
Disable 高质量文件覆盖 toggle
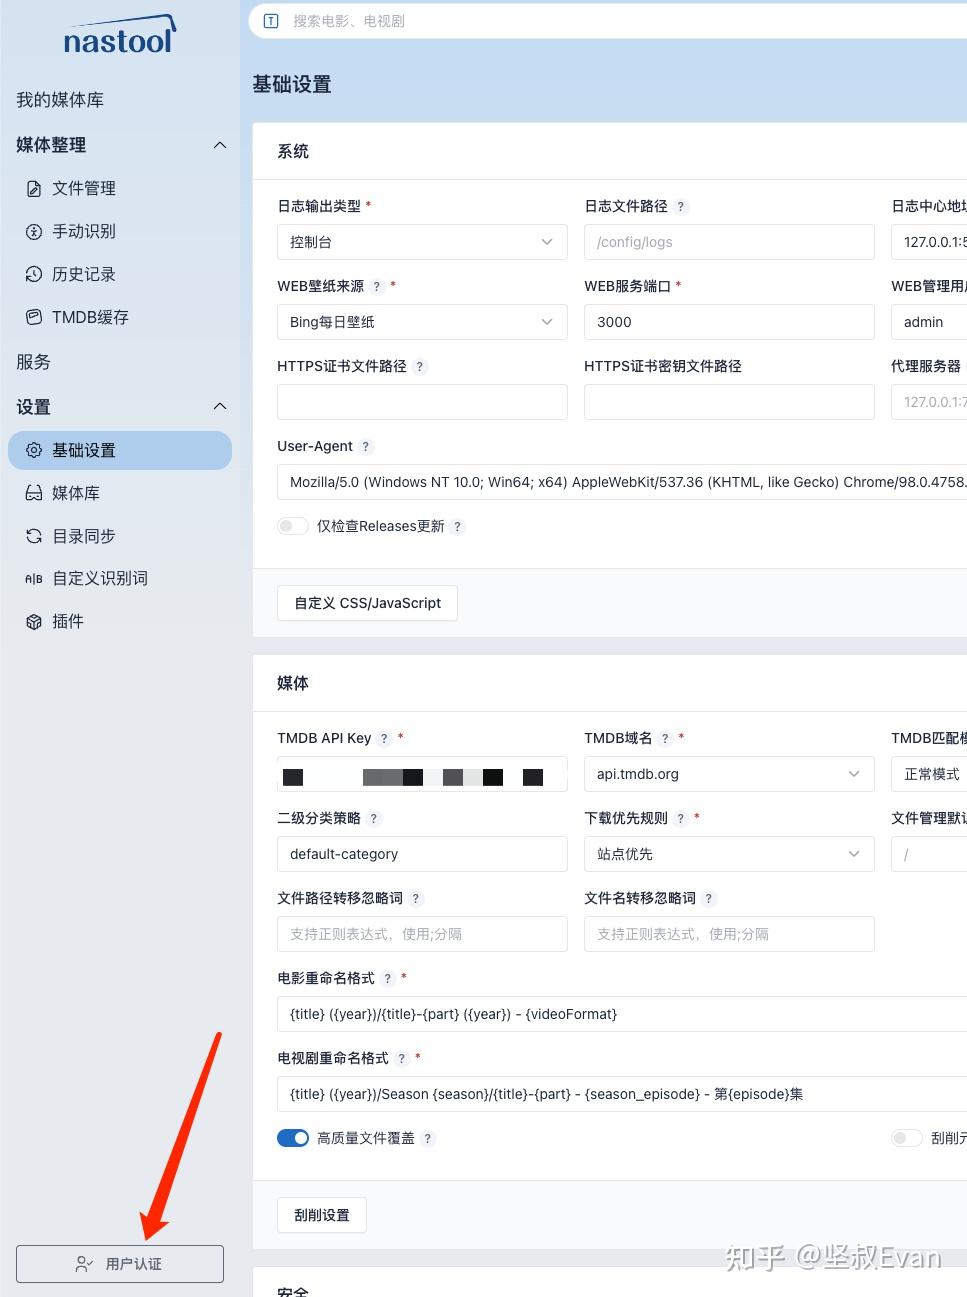click(293, 1138)
